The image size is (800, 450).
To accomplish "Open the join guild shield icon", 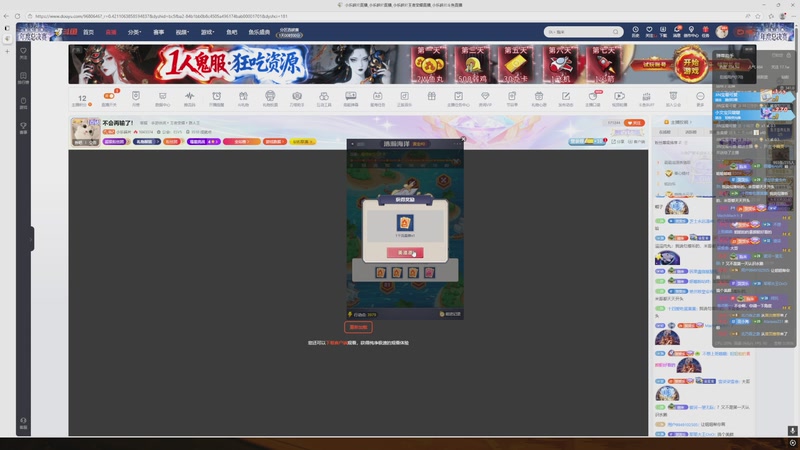I will click(673, 98).
